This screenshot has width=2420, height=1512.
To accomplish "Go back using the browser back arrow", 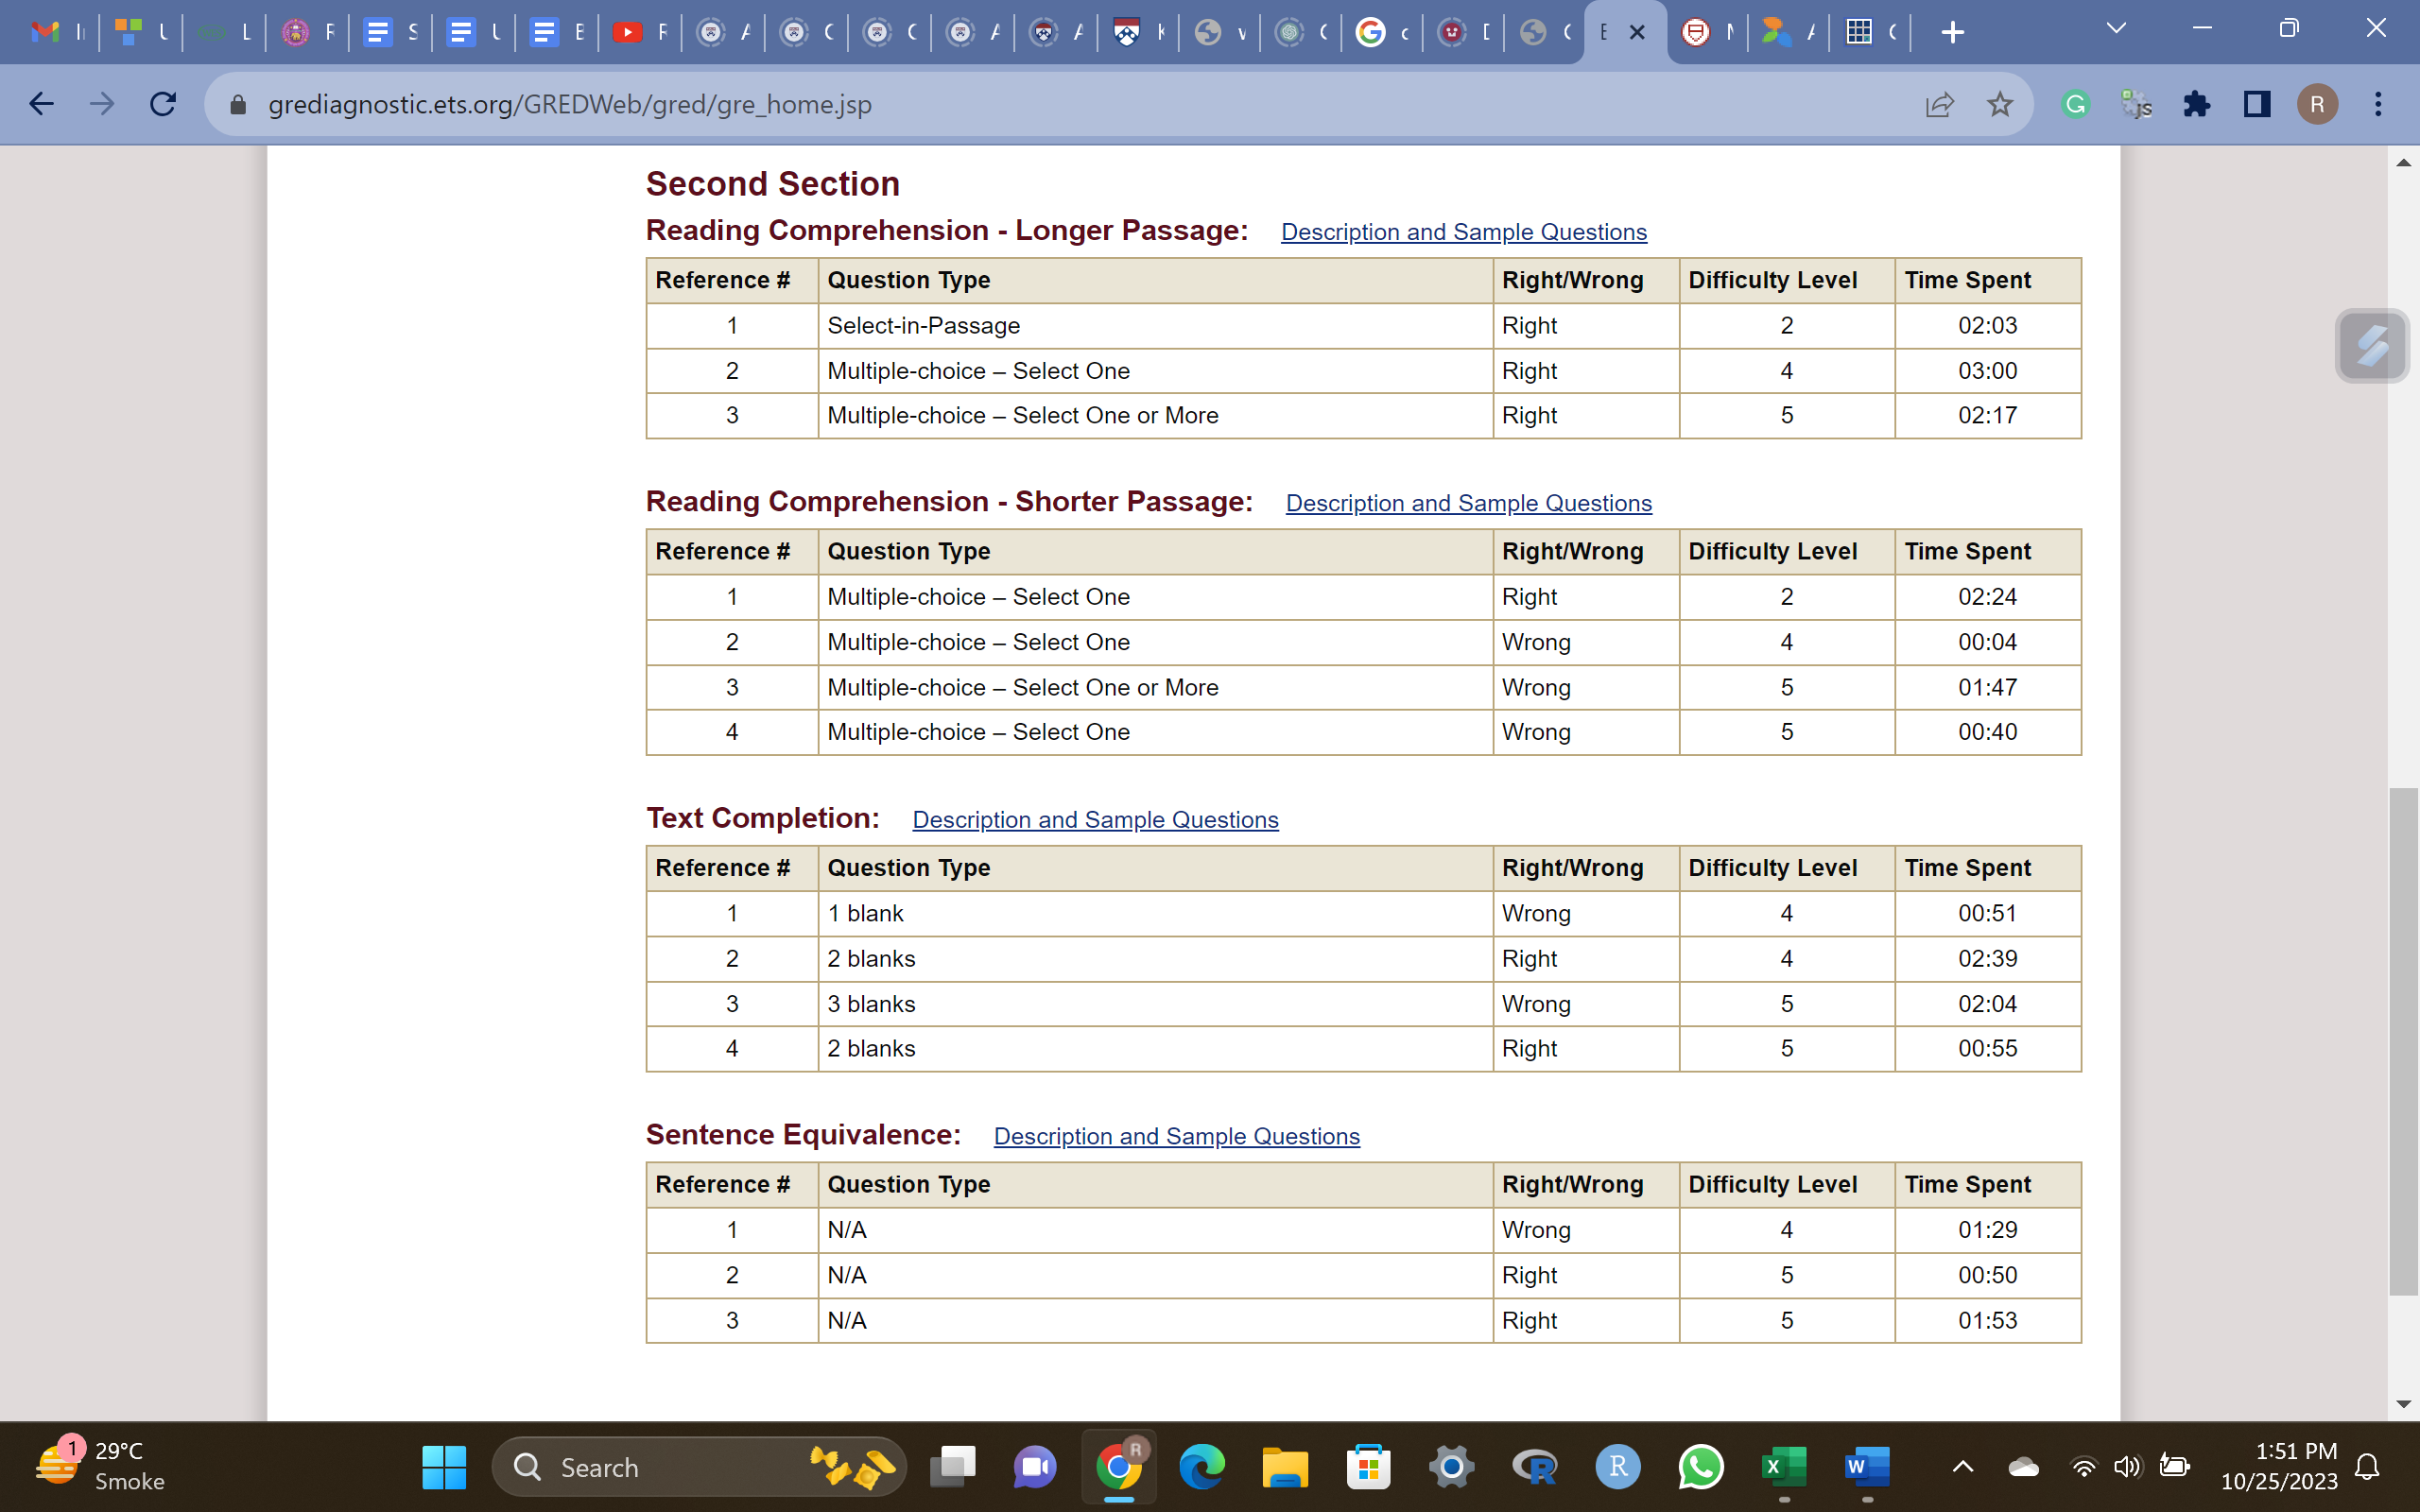I will pyautogui.click(x=41, y=104).
